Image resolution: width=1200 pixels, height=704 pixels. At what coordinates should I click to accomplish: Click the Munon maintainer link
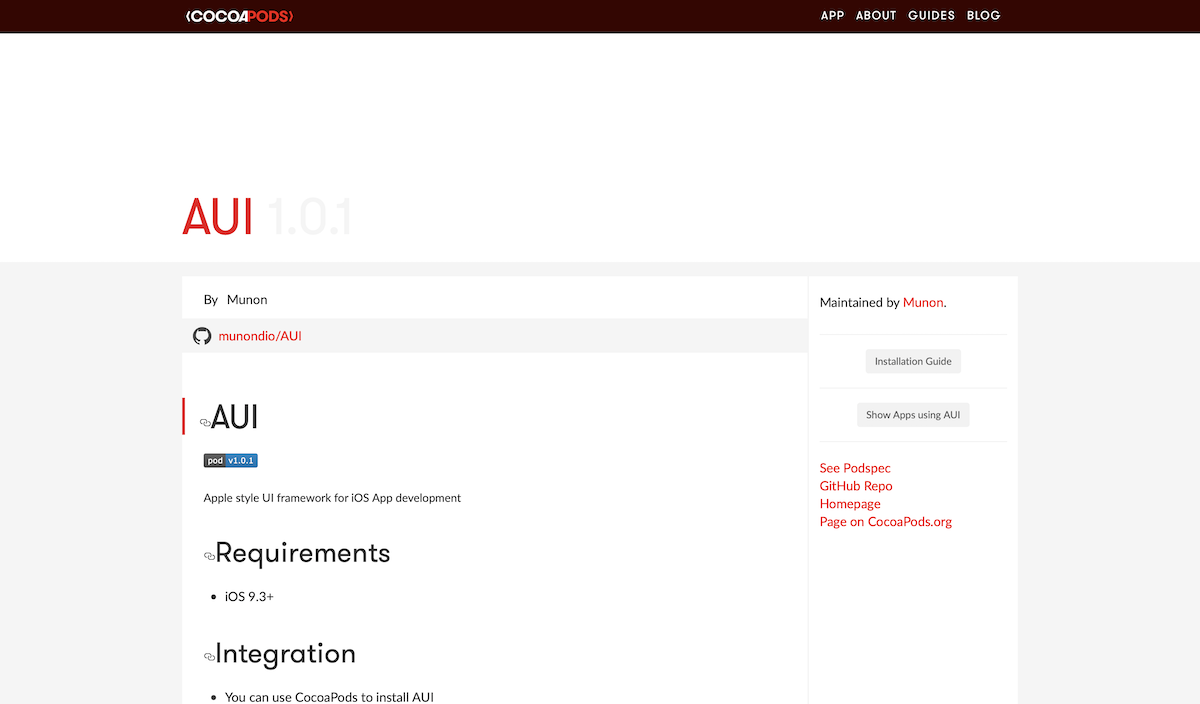coord(923,302)
